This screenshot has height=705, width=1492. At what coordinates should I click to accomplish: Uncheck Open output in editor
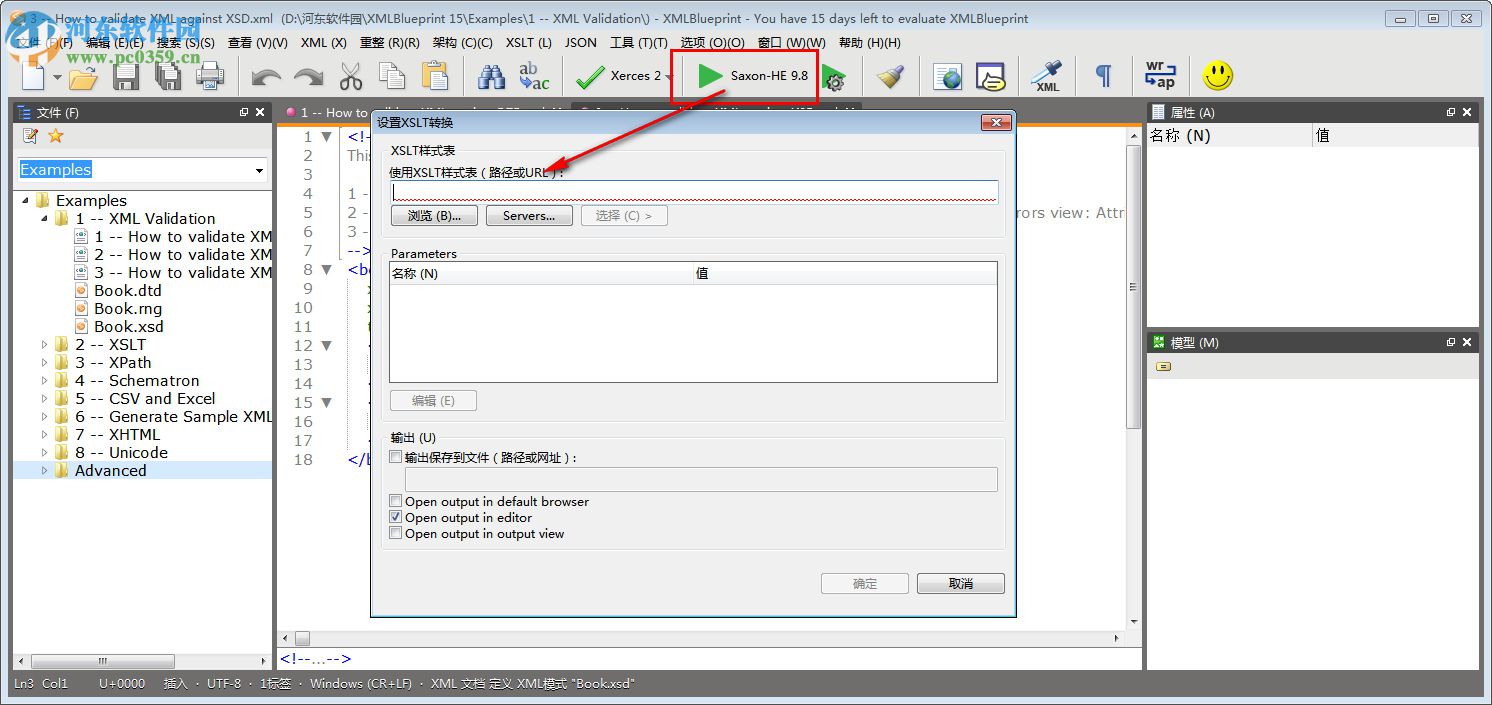point(396,518)
